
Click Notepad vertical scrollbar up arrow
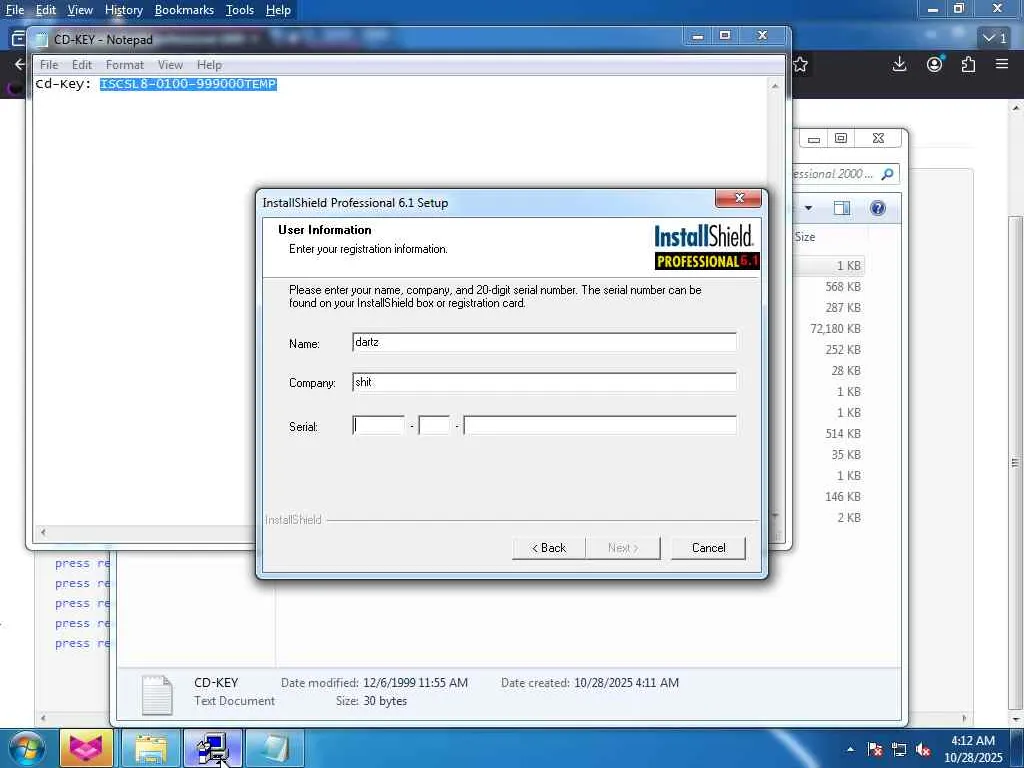775,86
